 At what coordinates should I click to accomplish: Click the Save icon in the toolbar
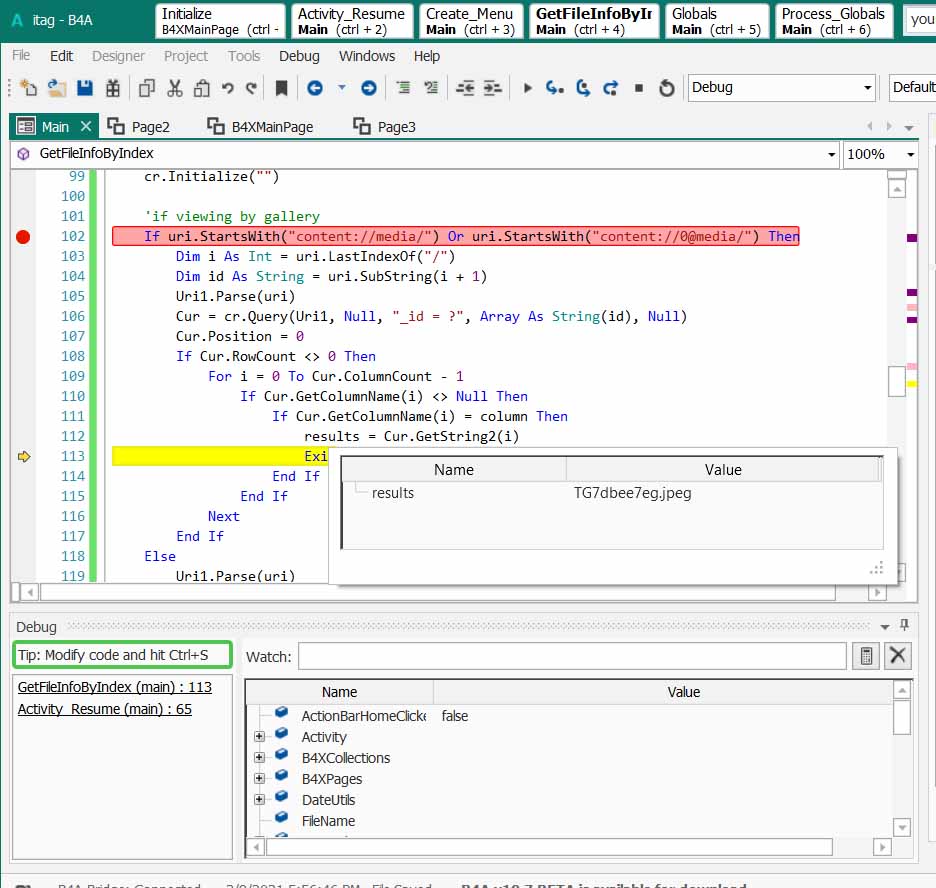pyautogui.click(x=85, y=88)
